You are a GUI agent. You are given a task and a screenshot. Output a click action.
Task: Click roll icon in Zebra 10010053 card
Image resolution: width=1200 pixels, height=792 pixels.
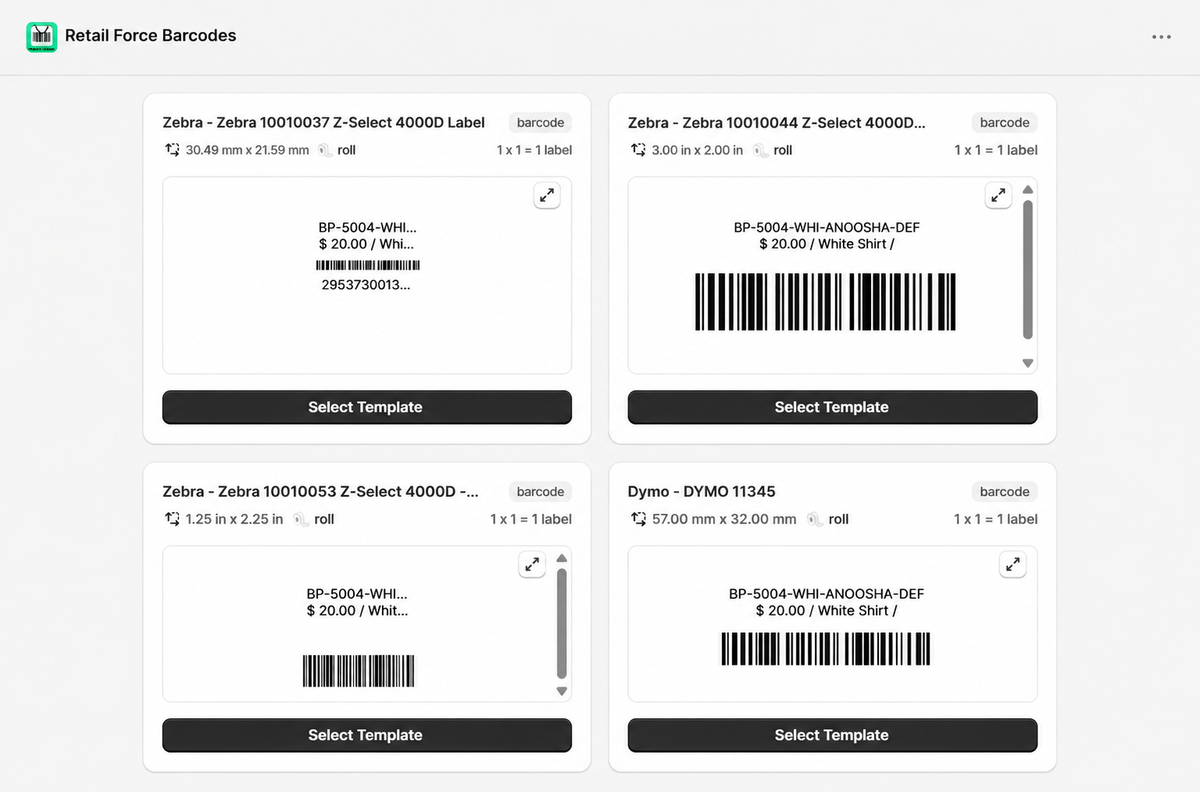(301, 519)
